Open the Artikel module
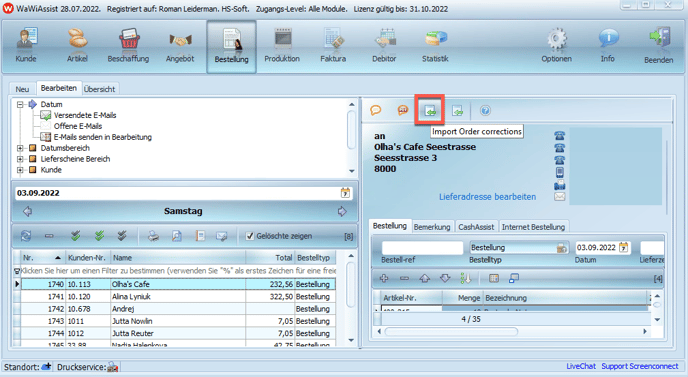This screenshot has height=377, width=688. click(x=77, y=45)
